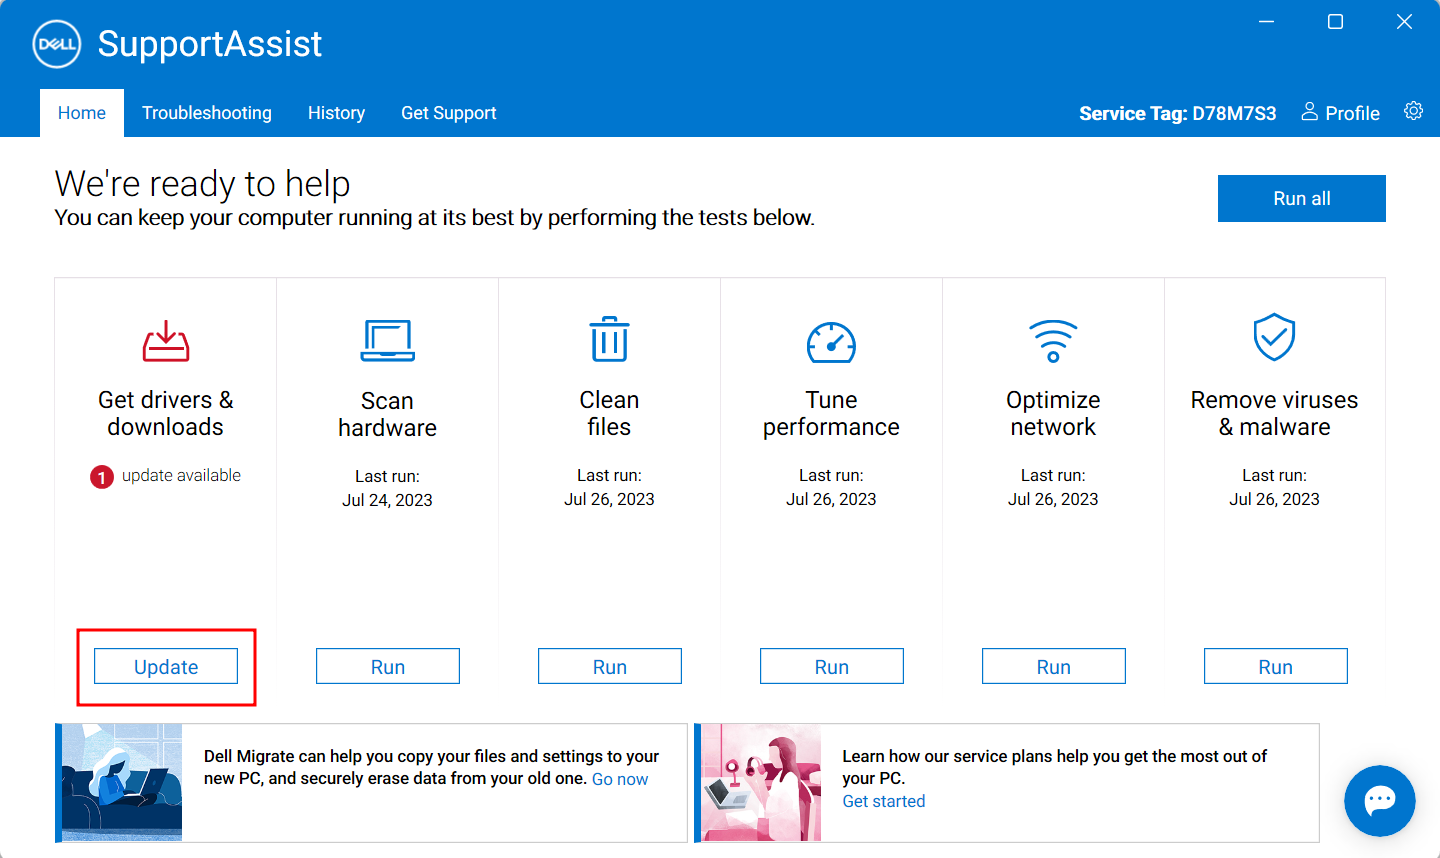Screen dimensions: 1440x858
Task: Click the Profile person icon
Action: 1309,111
